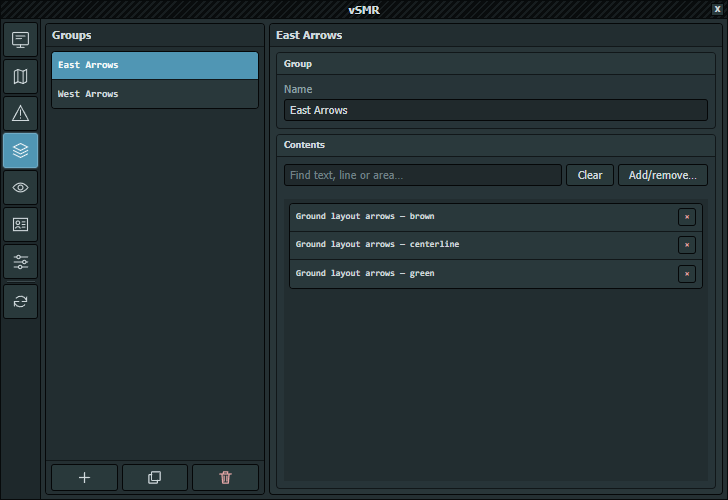
Task: Open the Add/remove... dialog
Action: 663,175
